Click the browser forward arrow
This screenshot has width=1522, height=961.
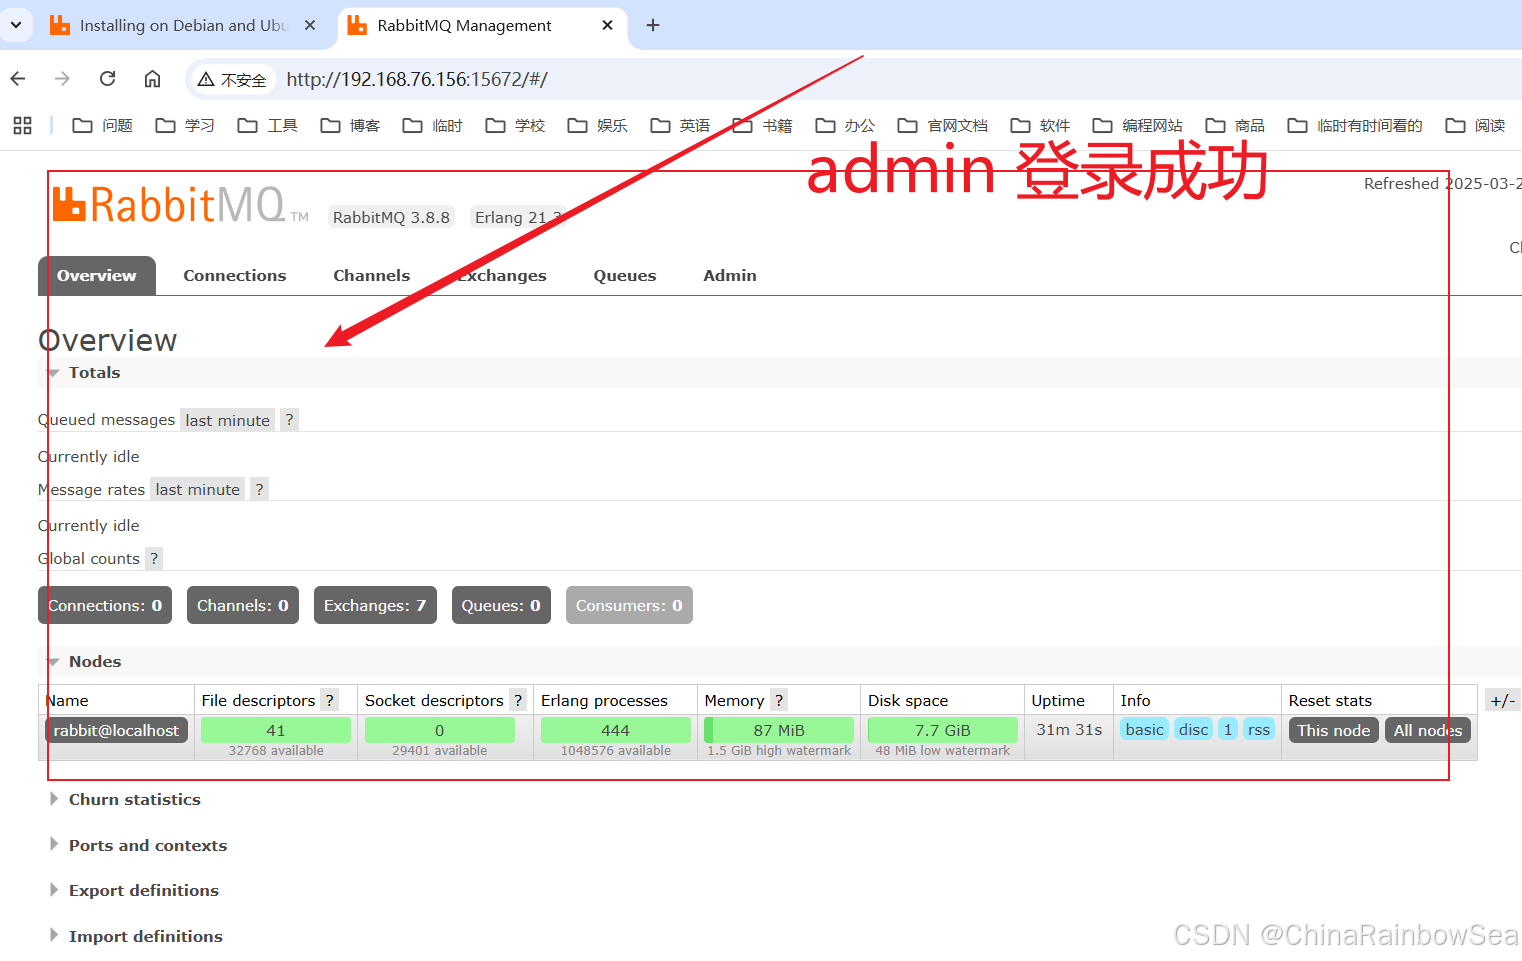(62, 79)
